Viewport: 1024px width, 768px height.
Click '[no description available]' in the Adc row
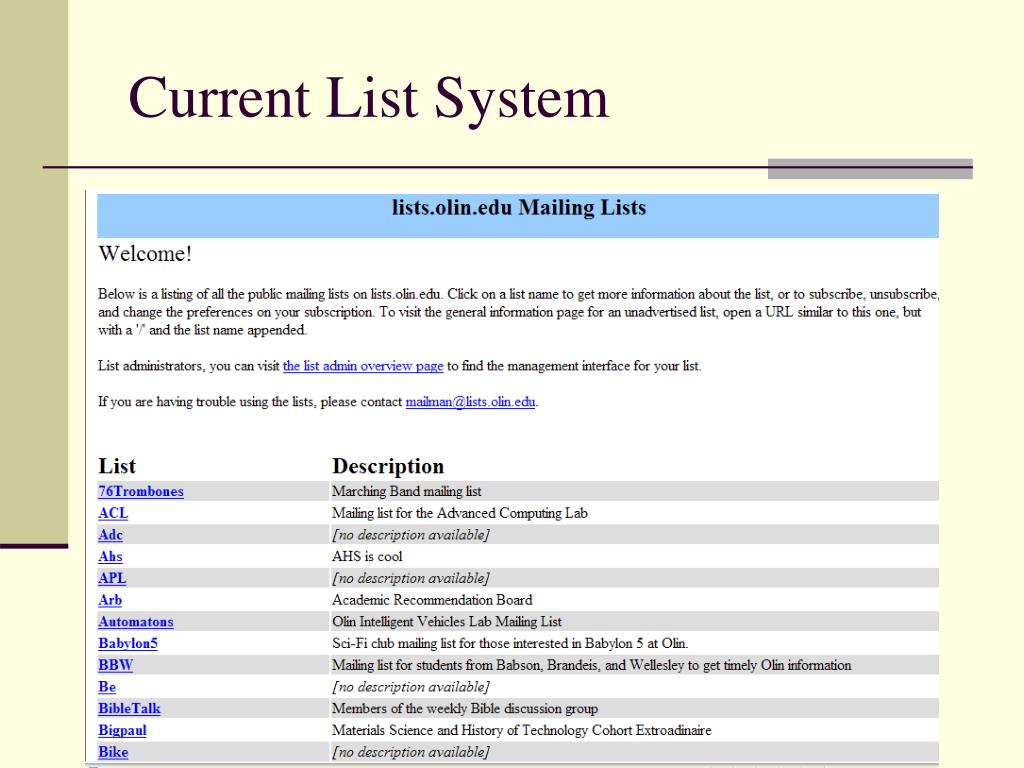click(x=411, y=534)
